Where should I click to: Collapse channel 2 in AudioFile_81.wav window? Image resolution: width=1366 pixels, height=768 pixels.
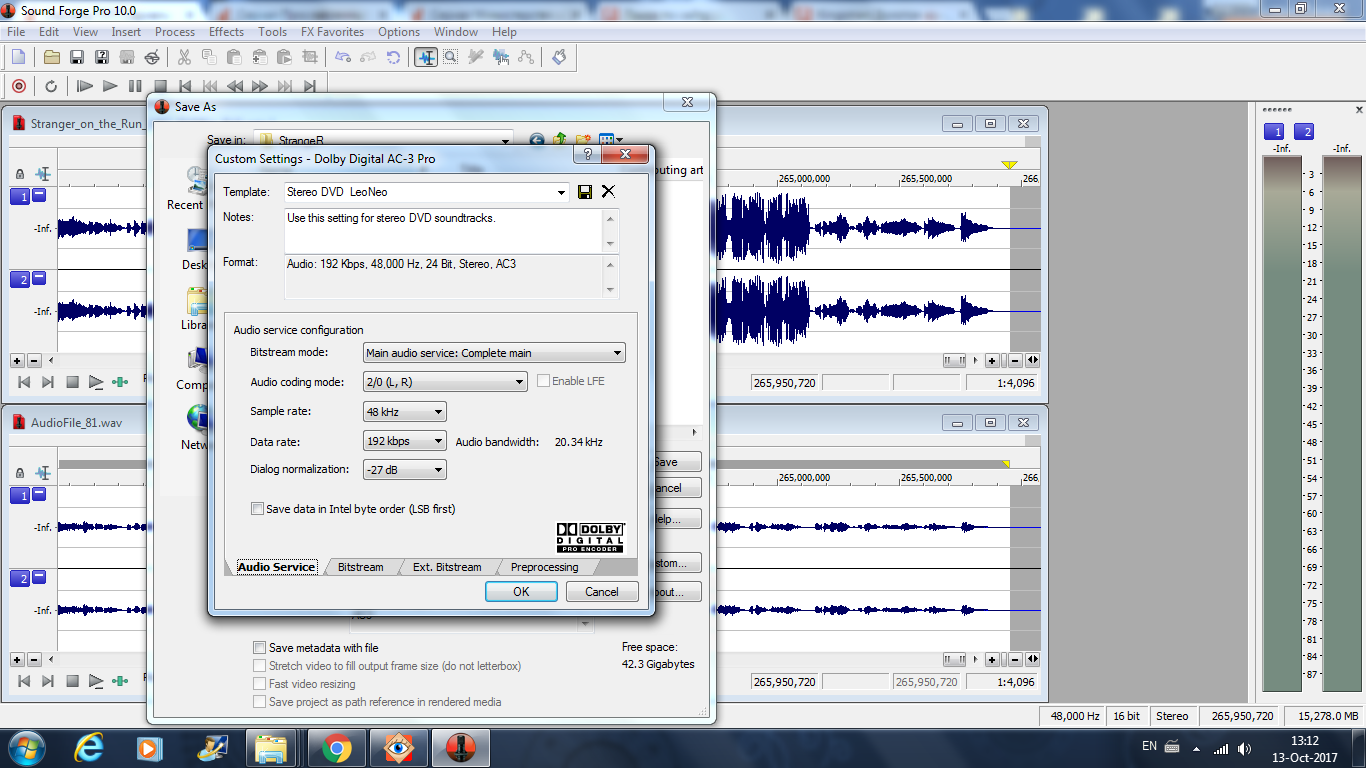click(x=39, y=577)
